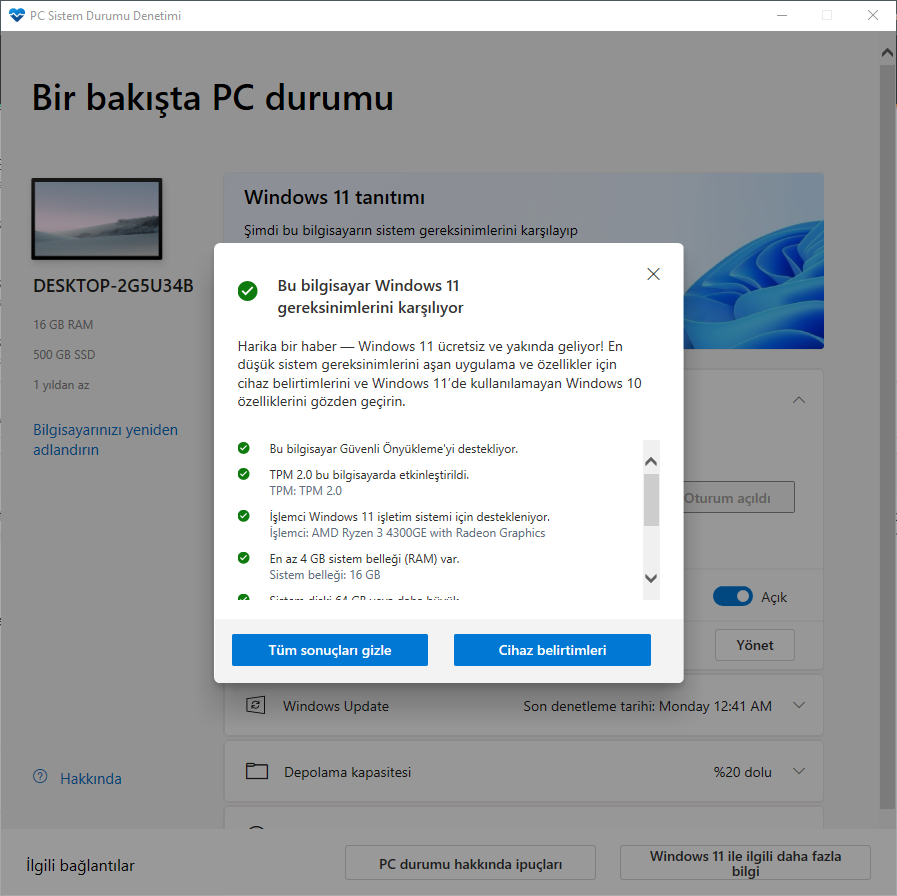Minimize the PC Sistem Durumu Denetimi window
This screenshot has height=896, width=897.
pos(782,15)
